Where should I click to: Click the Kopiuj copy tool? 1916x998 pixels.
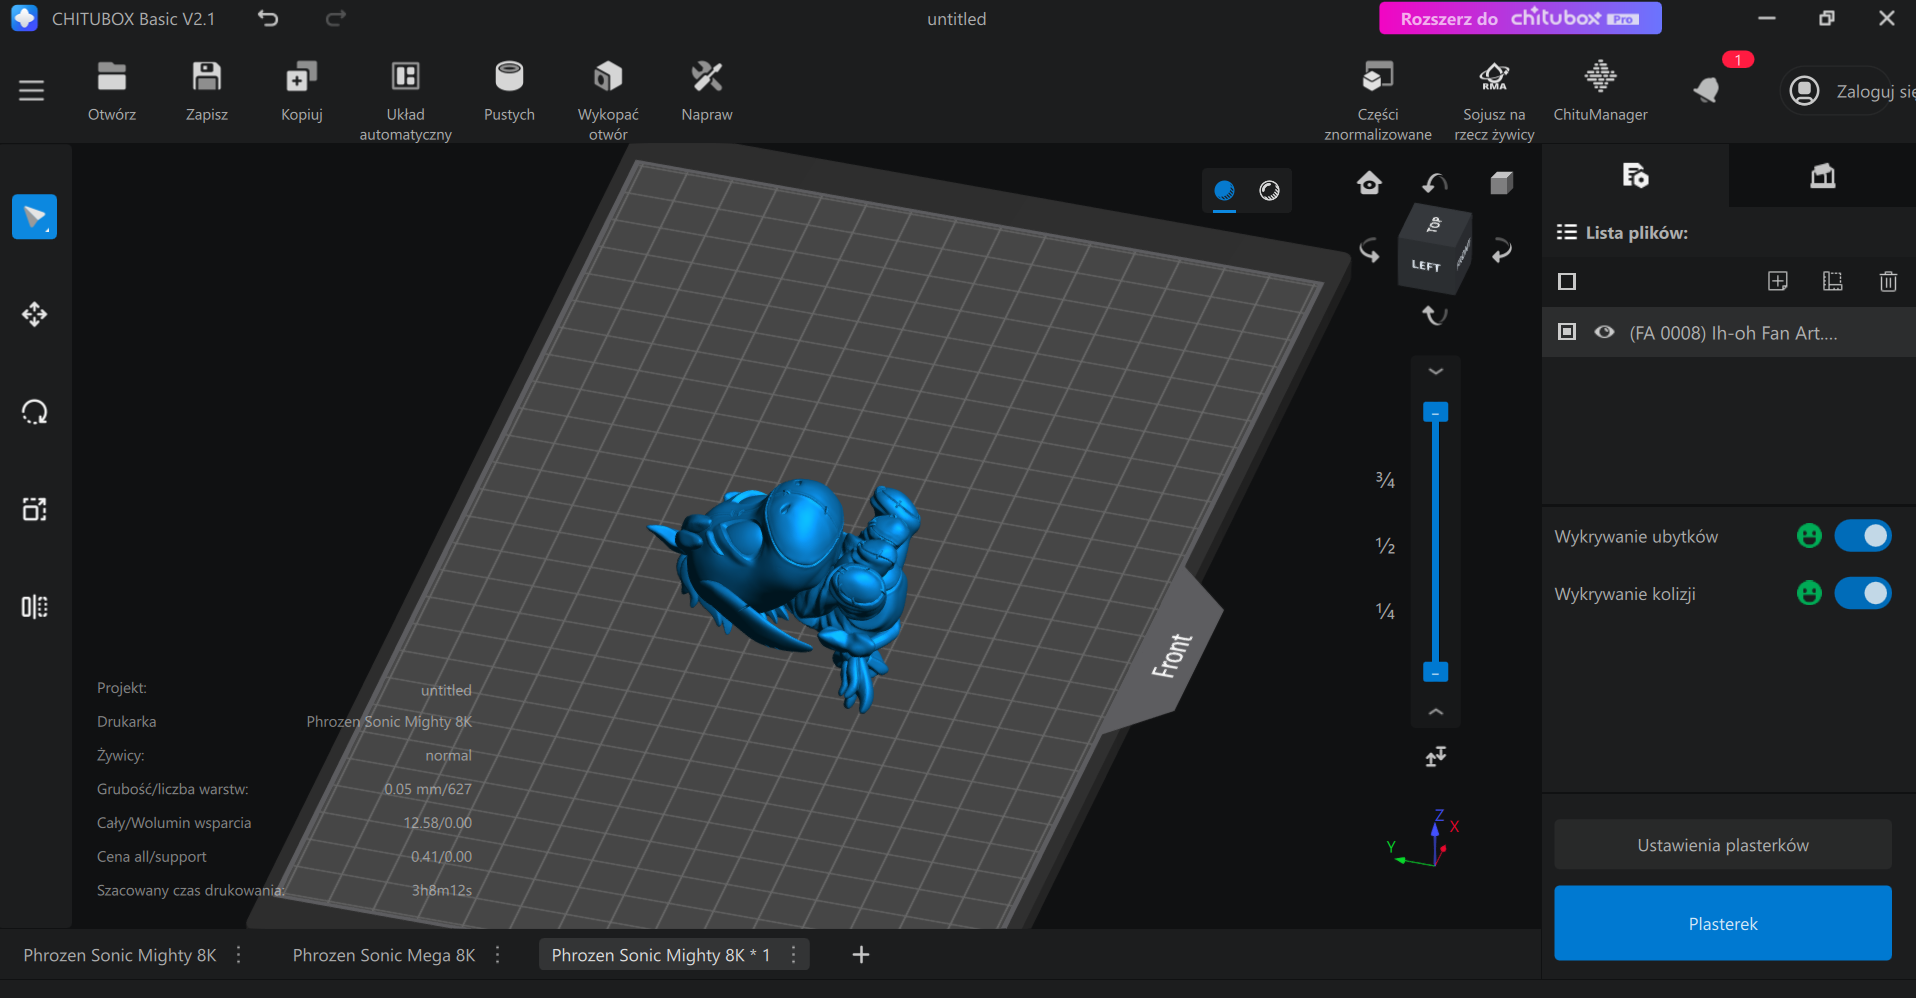point(302,92)
